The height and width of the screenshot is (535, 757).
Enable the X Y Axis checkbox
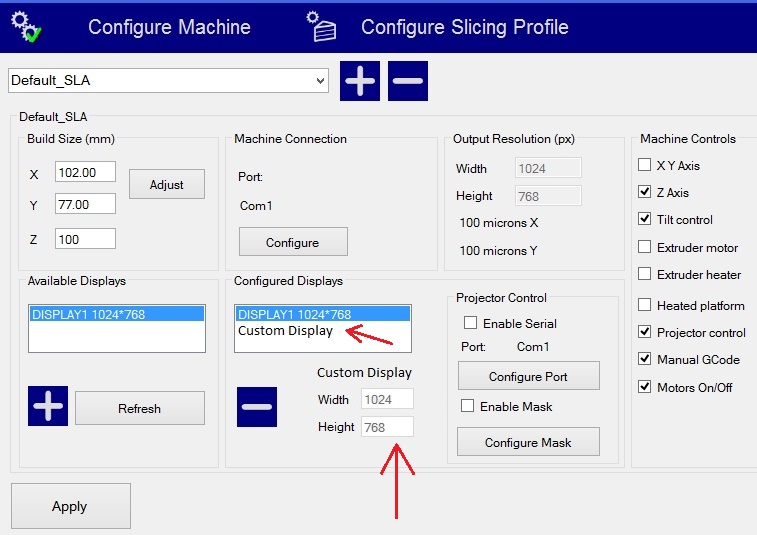(x=645, y=165)
